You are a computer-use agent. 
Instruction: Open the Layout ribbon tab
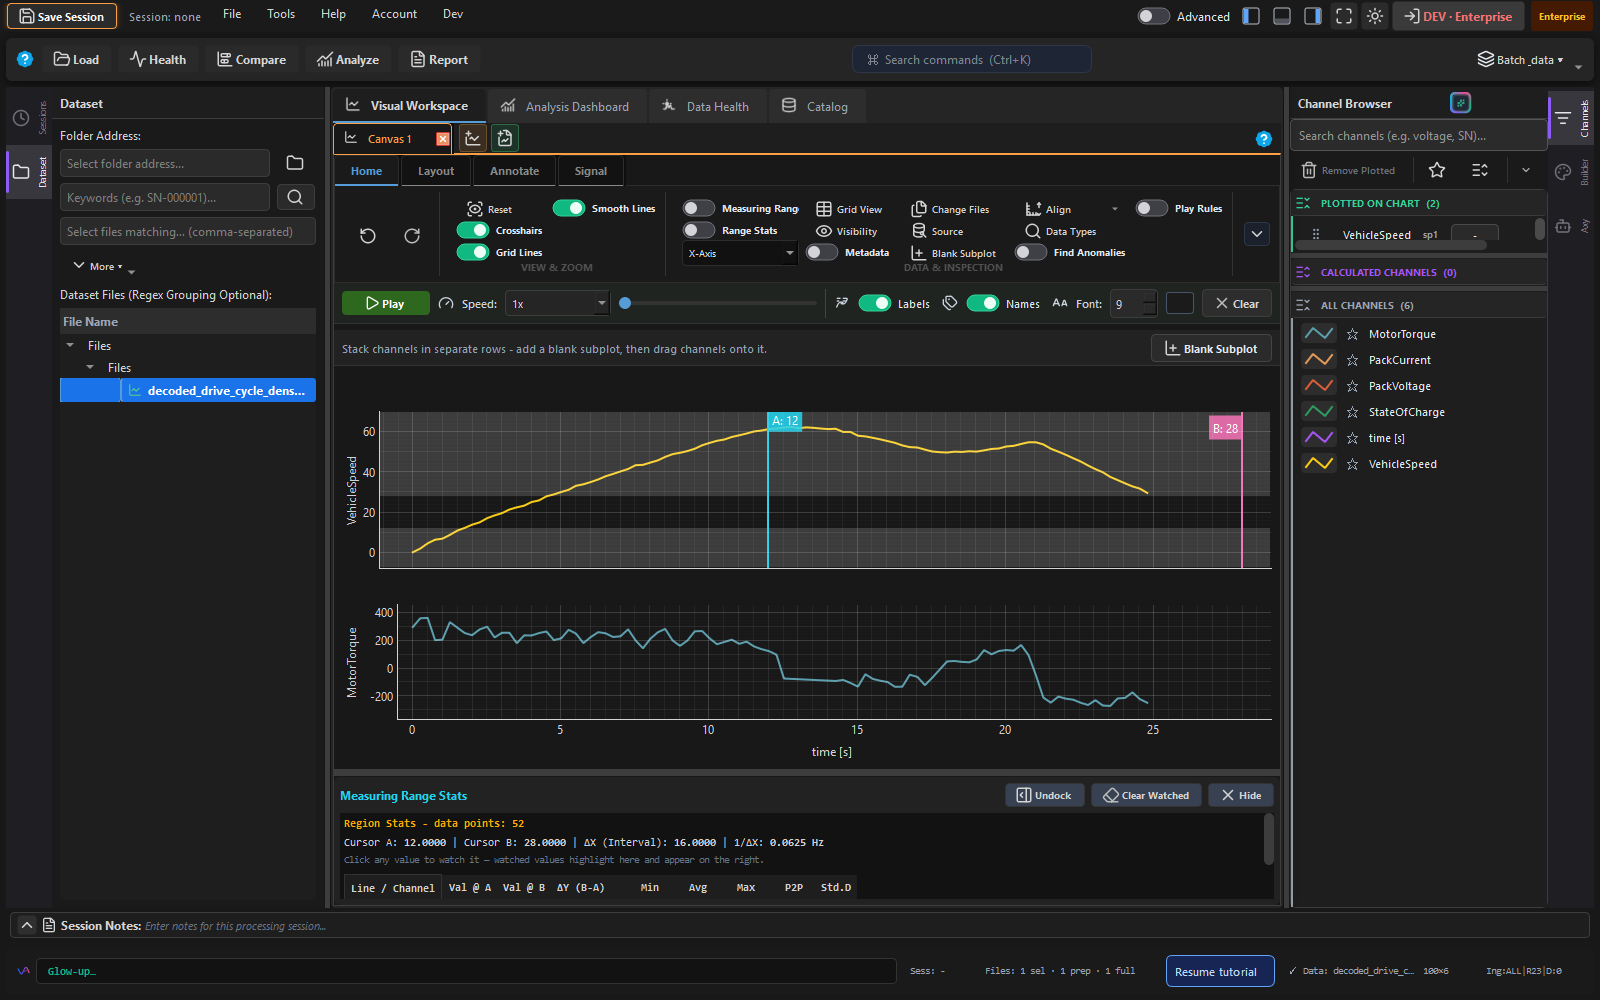pos(436,171)
